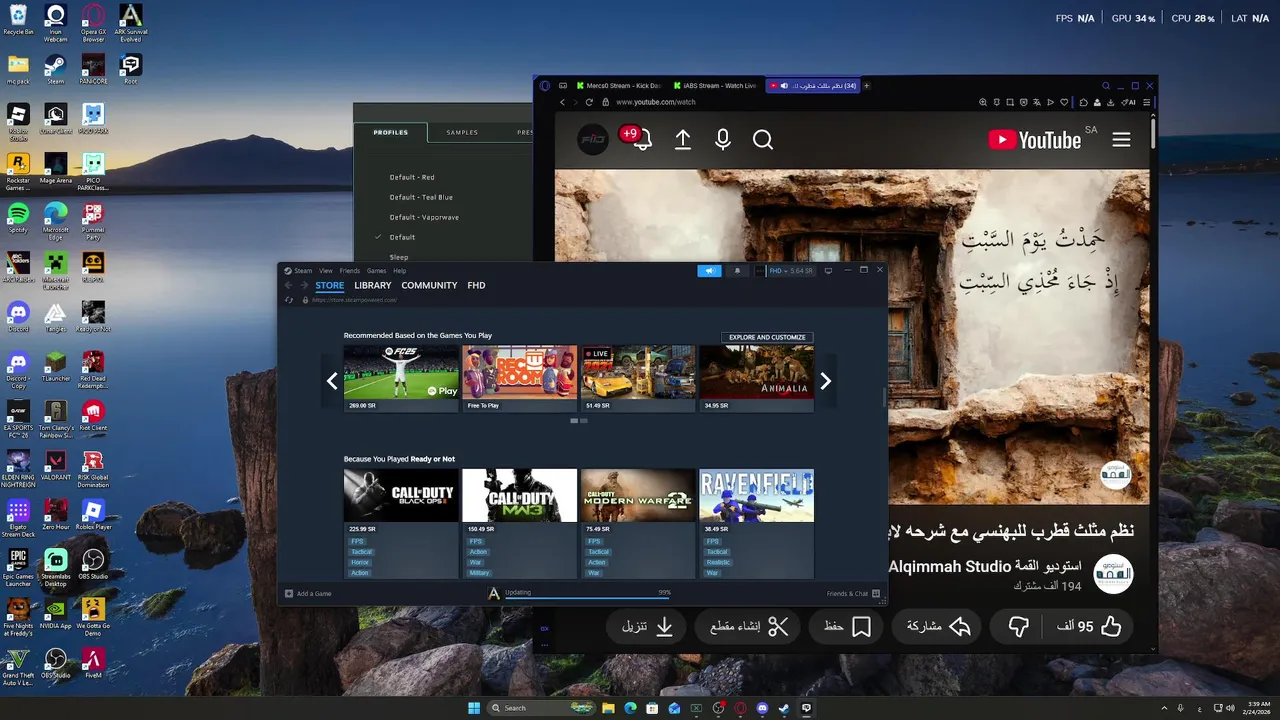This screenshot has width=1280, height=720.
Task: Open Riot Client desktop shortcut
Action: point(93,414)
